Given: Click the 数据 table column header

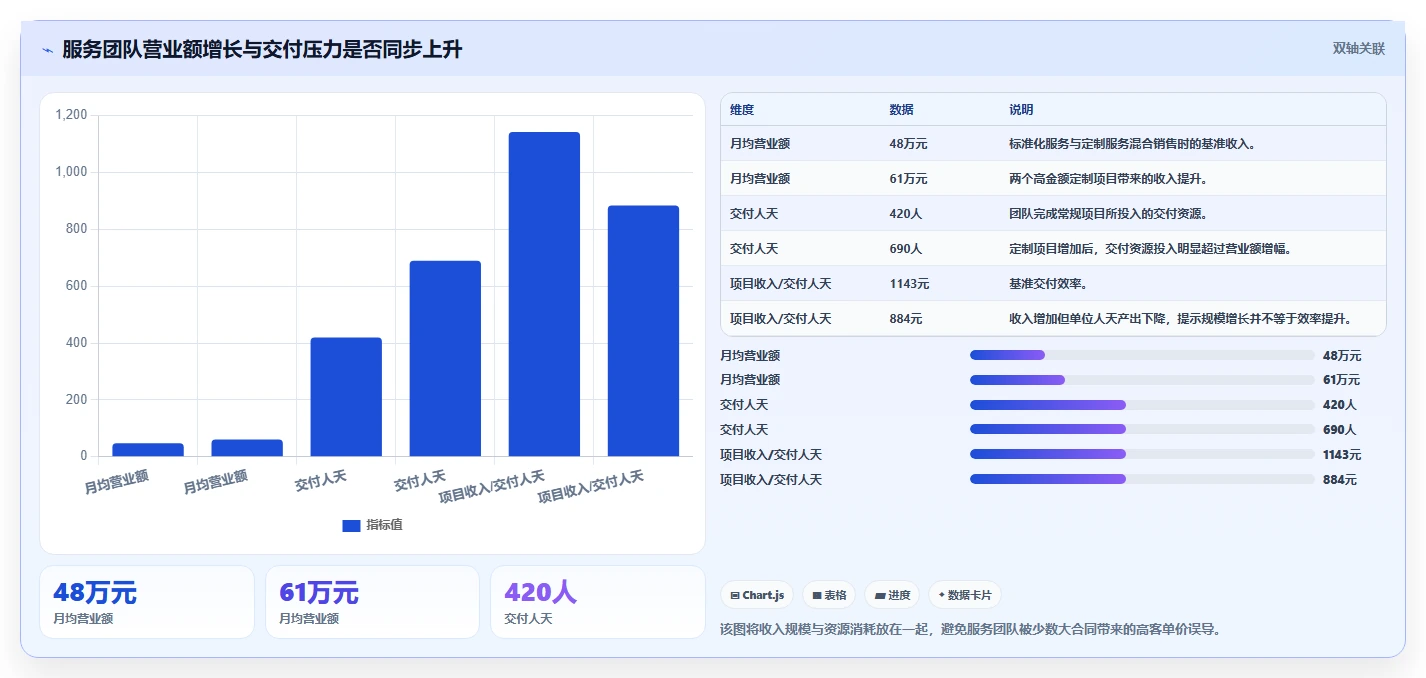Looking at the screenshot, I should pyautogui.click(x=901, y=110).
